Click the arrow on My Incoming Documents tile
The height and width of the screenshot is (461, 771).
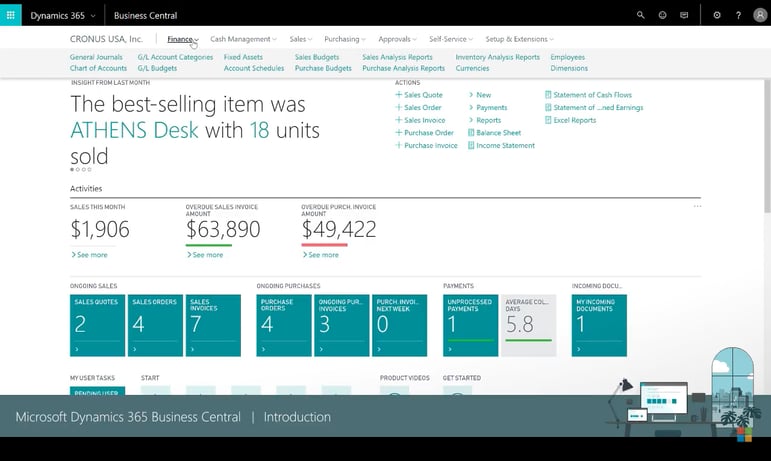[579, 349]
